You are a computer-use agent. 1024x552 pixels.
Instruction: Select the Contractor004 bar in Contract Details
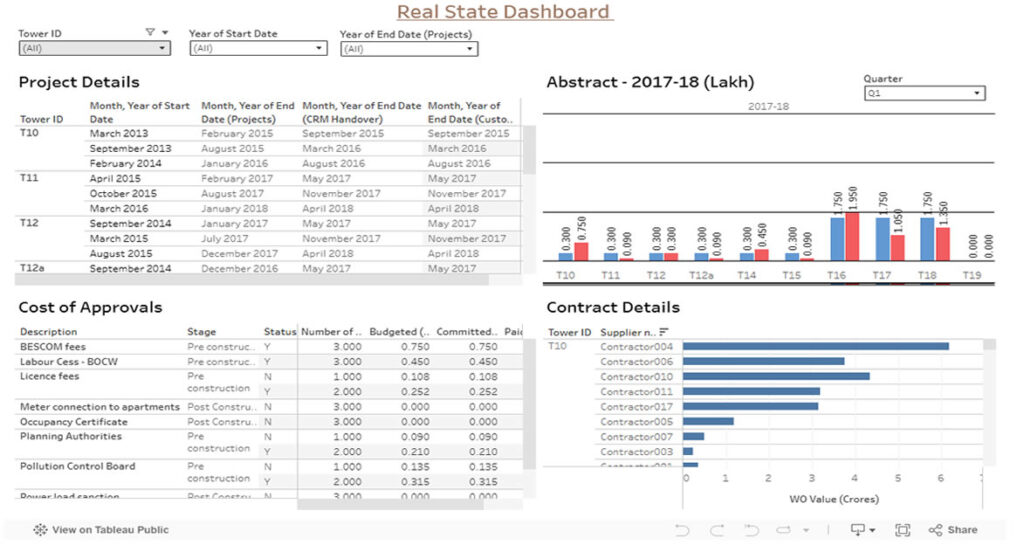(816, 347)
